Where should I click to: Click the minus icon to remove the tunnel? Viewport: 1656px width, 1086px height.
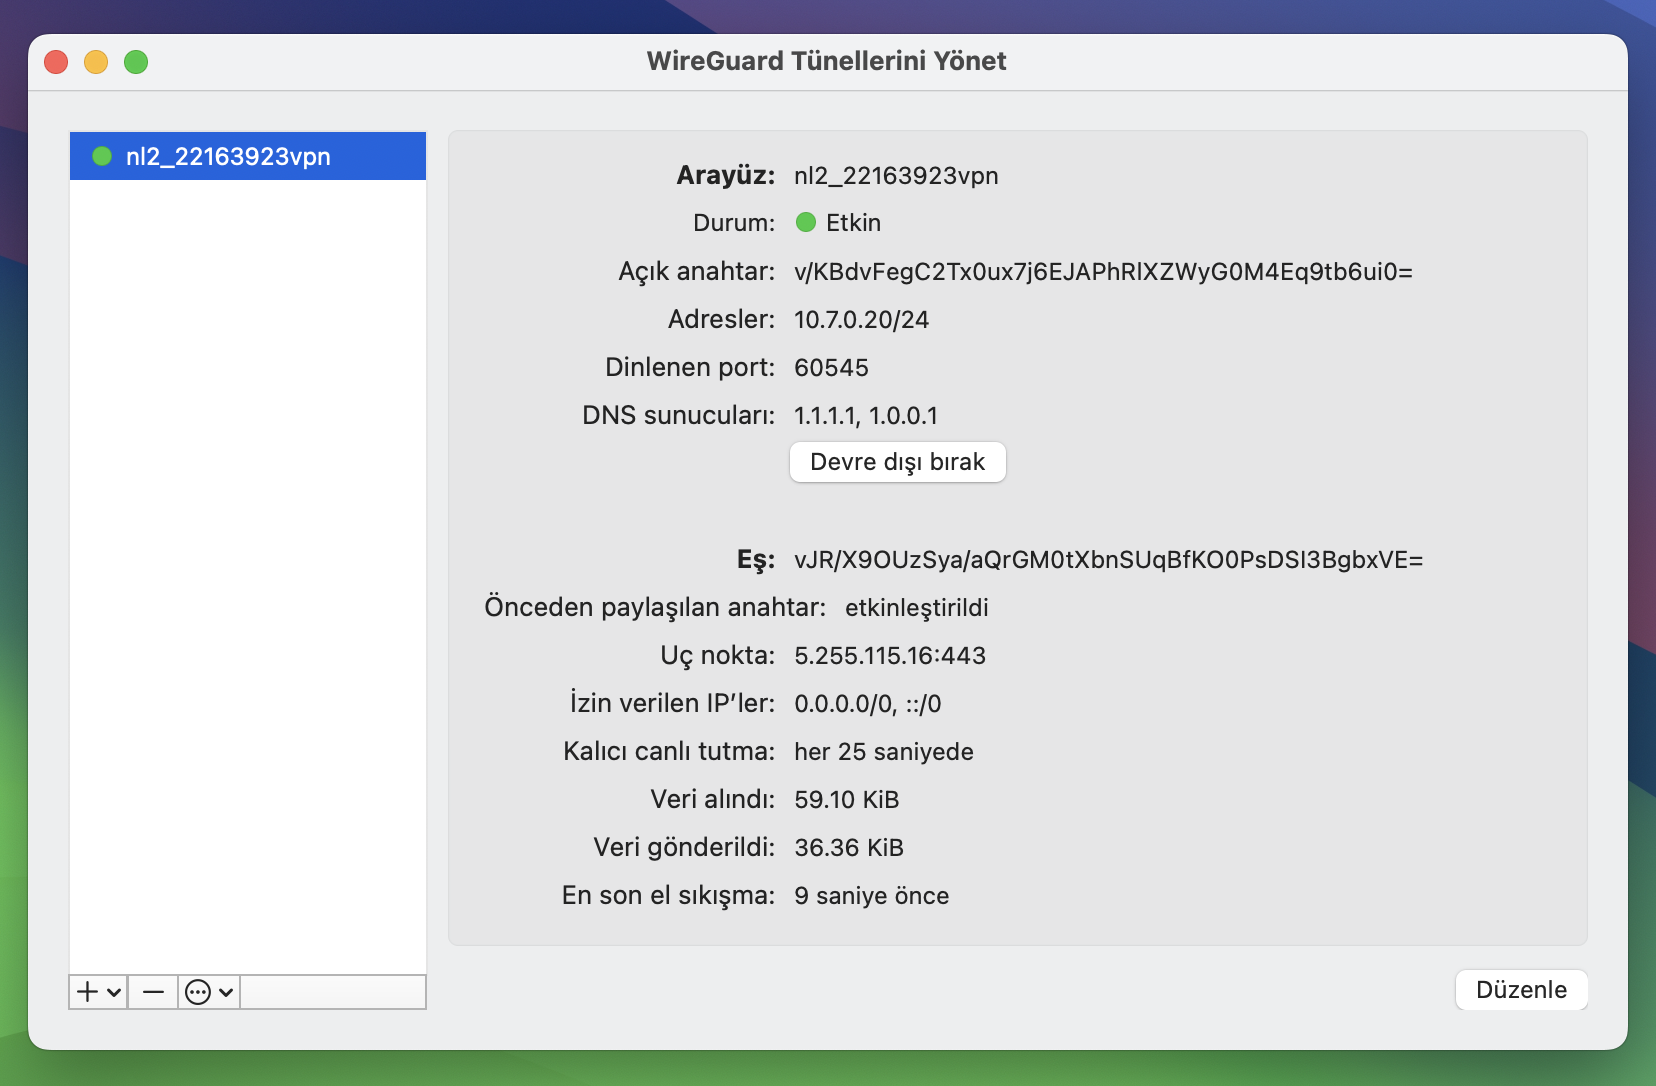(153, 991)
